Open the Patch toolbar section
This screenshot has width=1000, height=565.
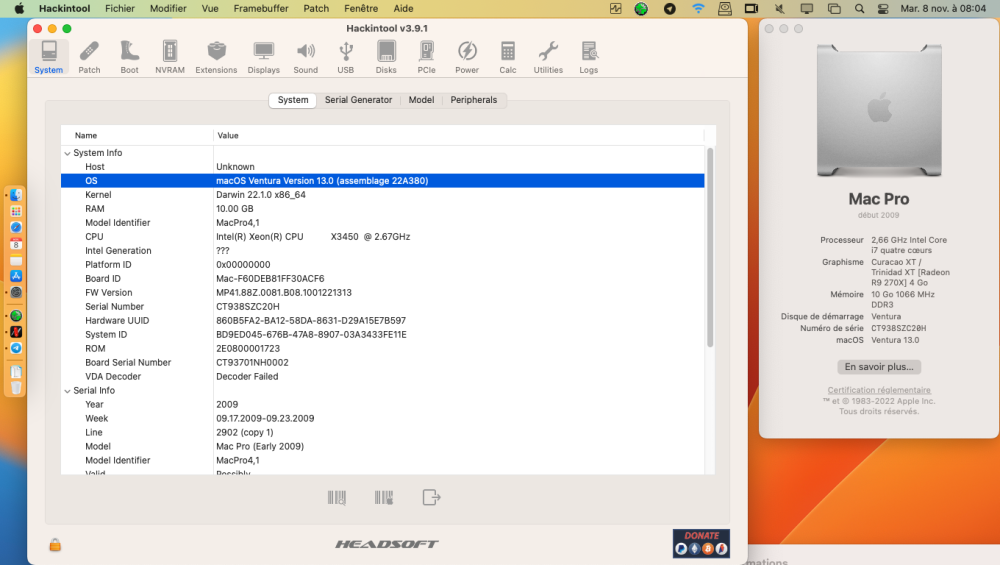(x=89, y=57)
